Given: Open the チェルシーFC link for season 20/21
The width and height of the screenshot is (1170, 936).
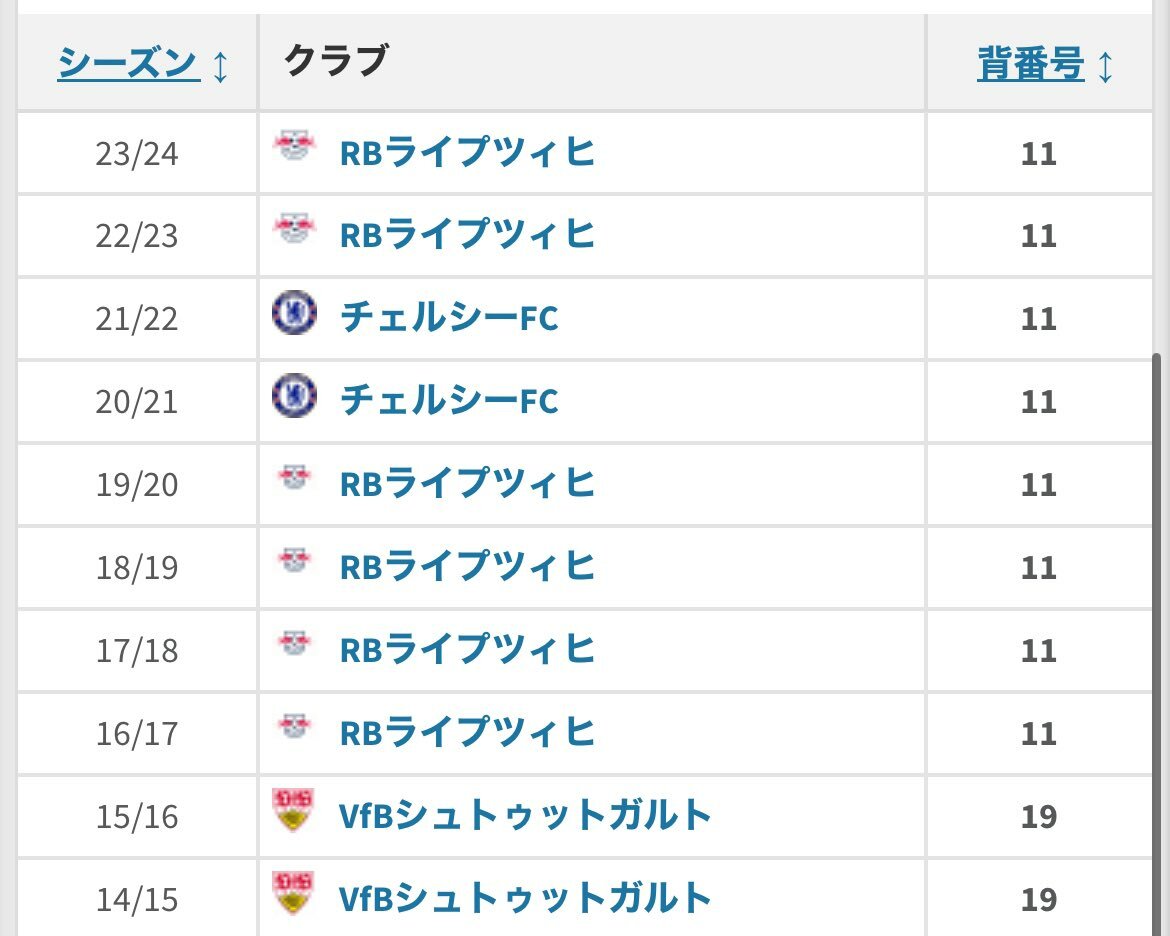Looking at the screenshot, I should point(449,401).
